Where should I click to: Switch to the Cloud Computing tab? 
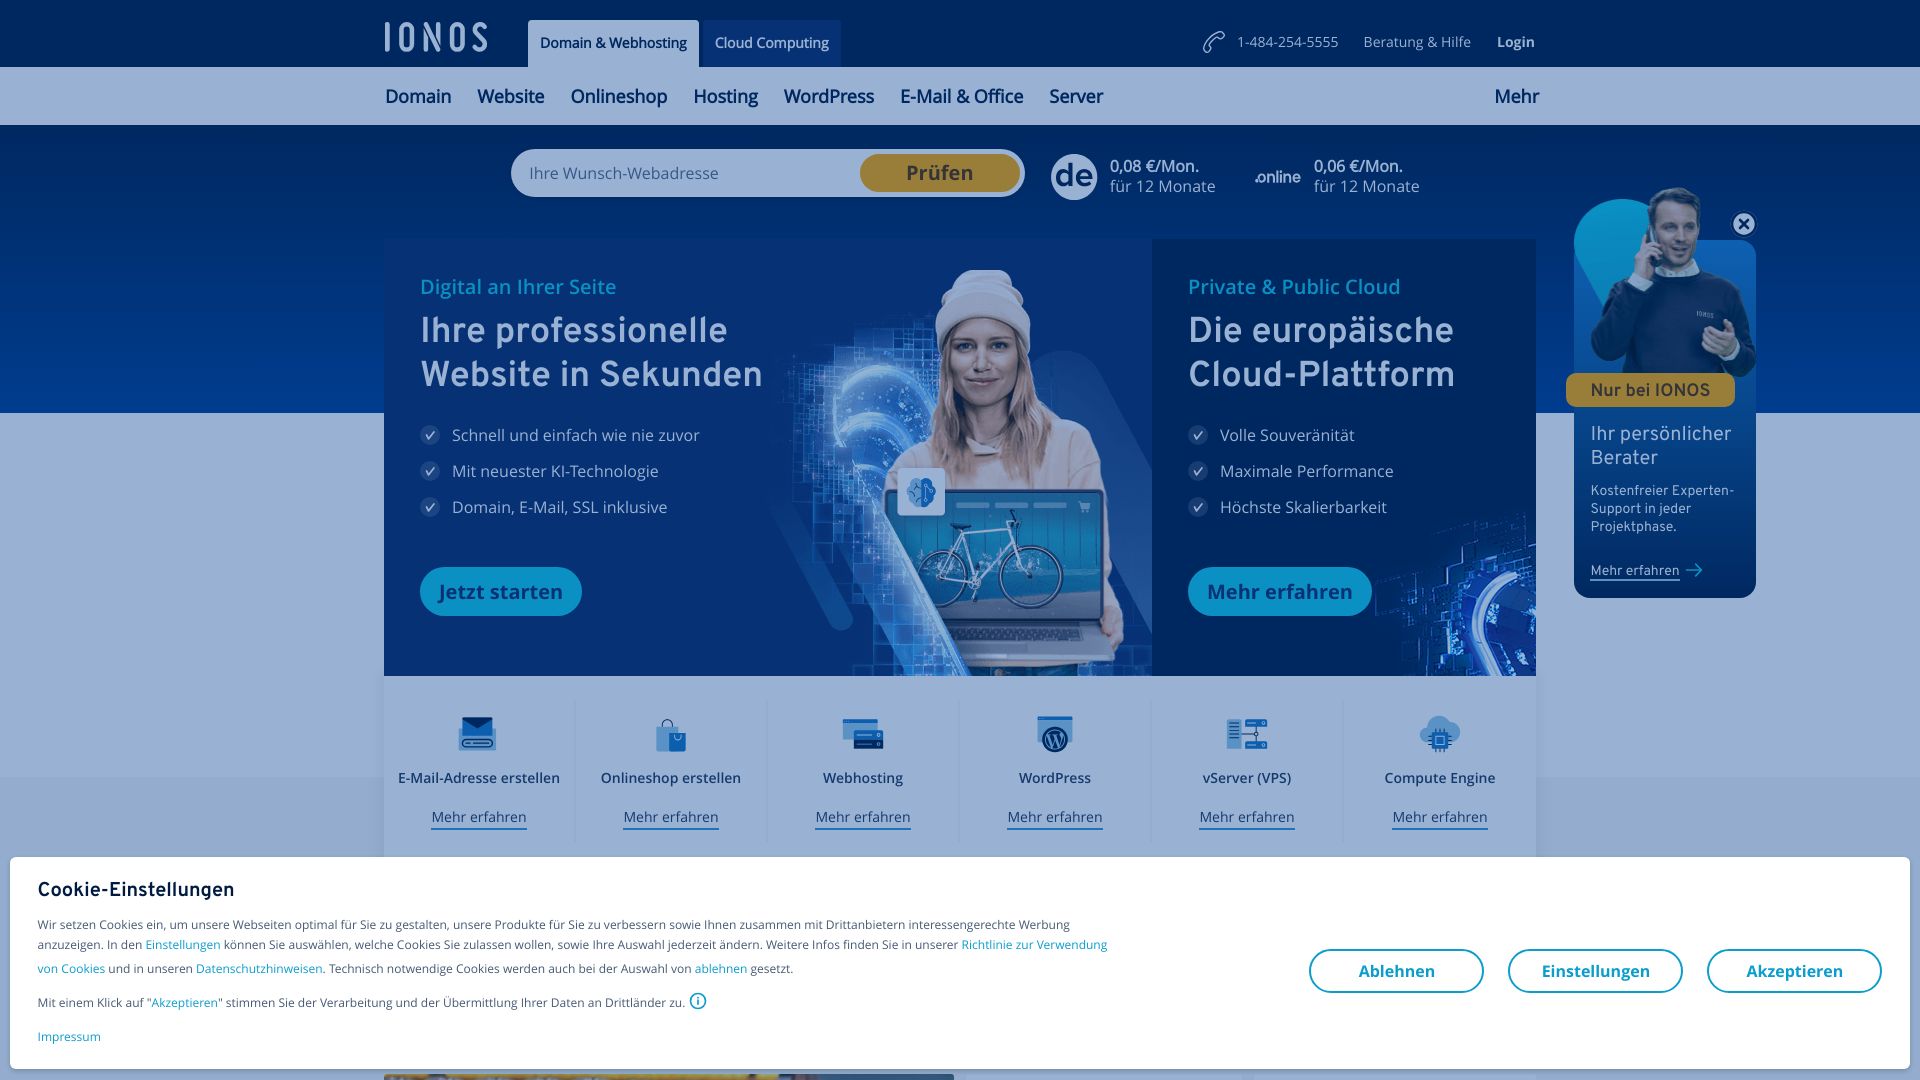(771, 43)
